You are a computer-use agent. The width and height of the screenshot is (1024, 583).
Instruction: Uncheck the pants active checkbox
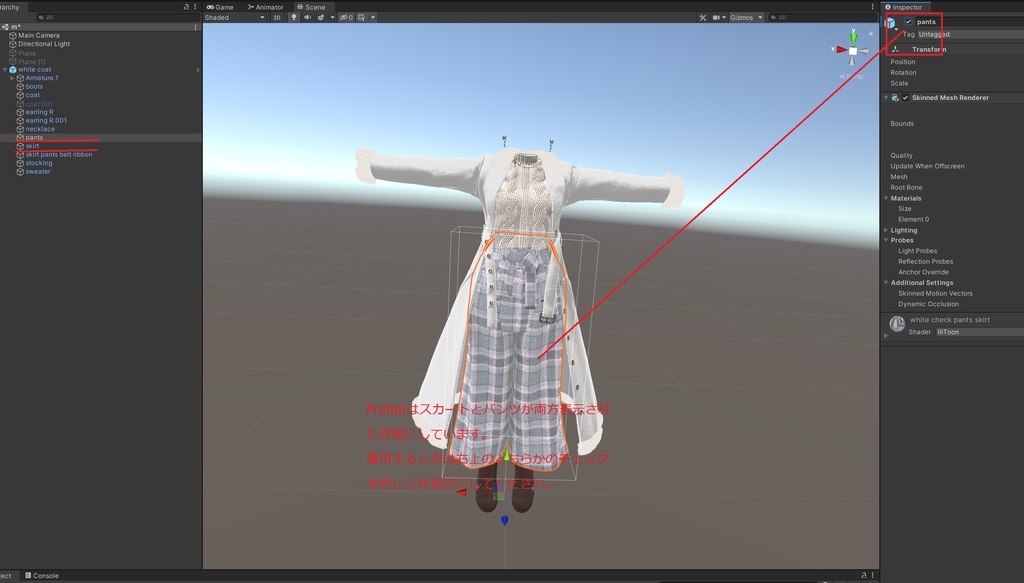coord(908,22)
